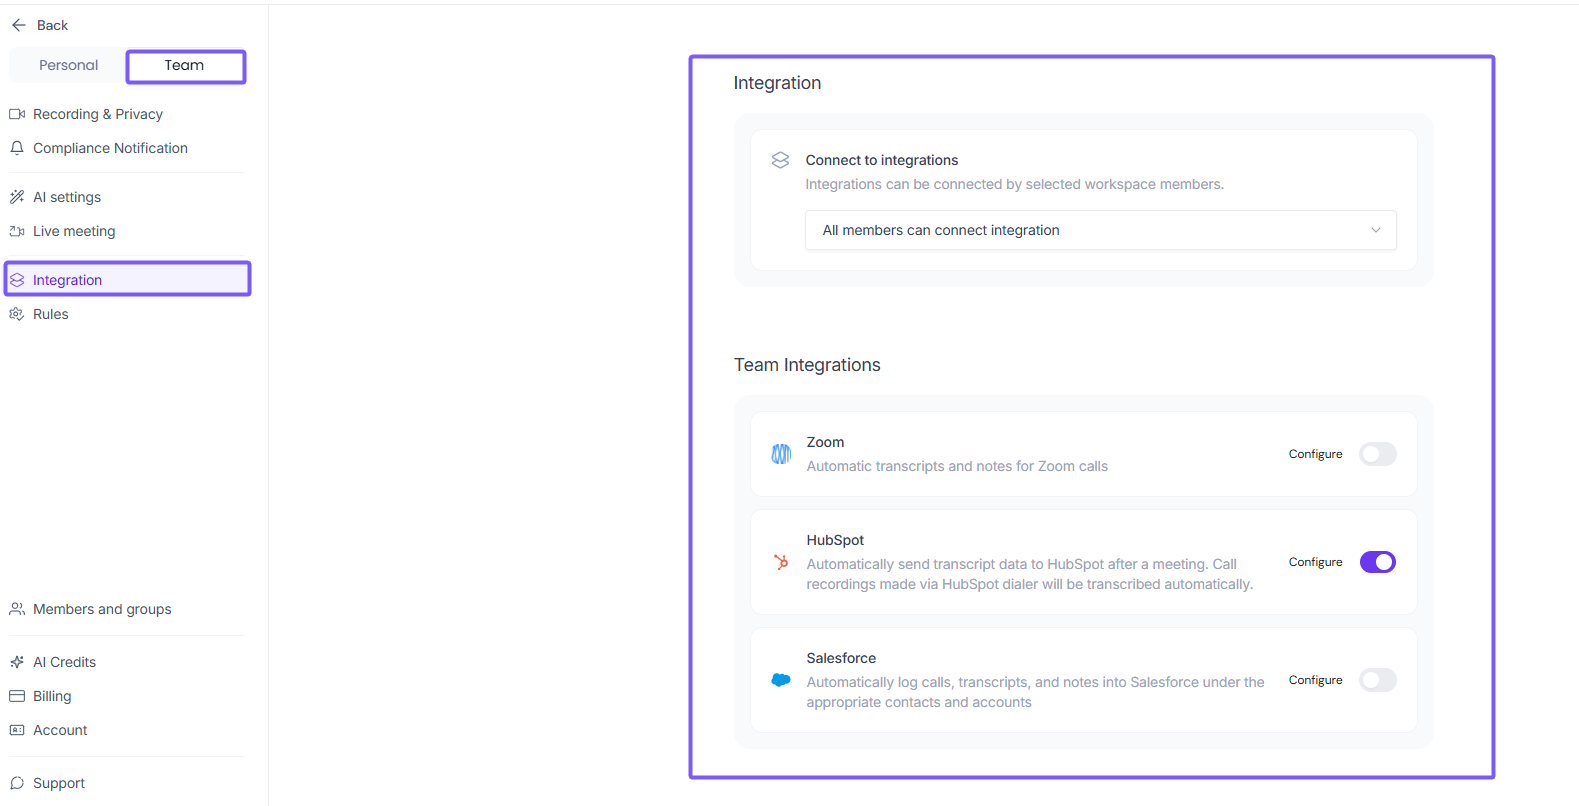Click Configure for Salesforce

click(1315, 680)
